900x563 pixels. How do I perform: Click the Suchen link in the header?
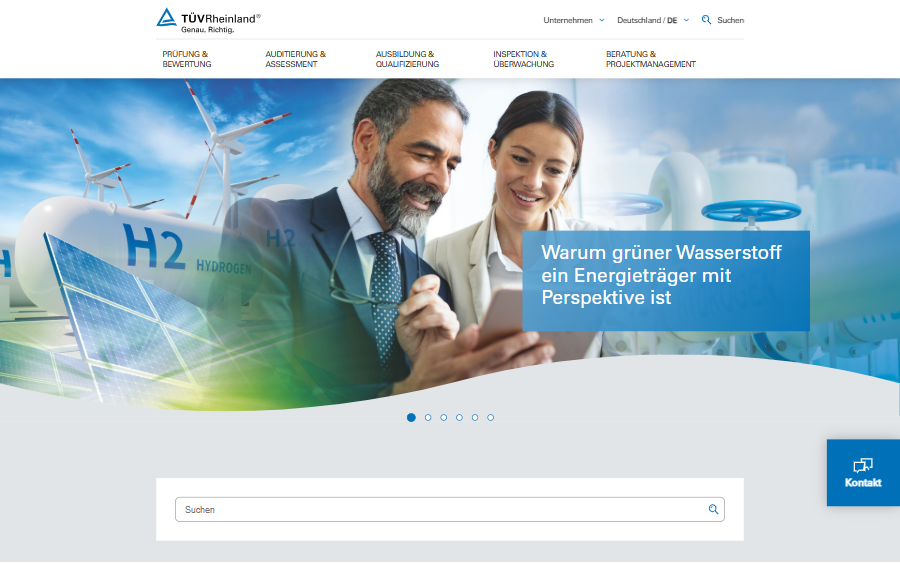(730, 20)
